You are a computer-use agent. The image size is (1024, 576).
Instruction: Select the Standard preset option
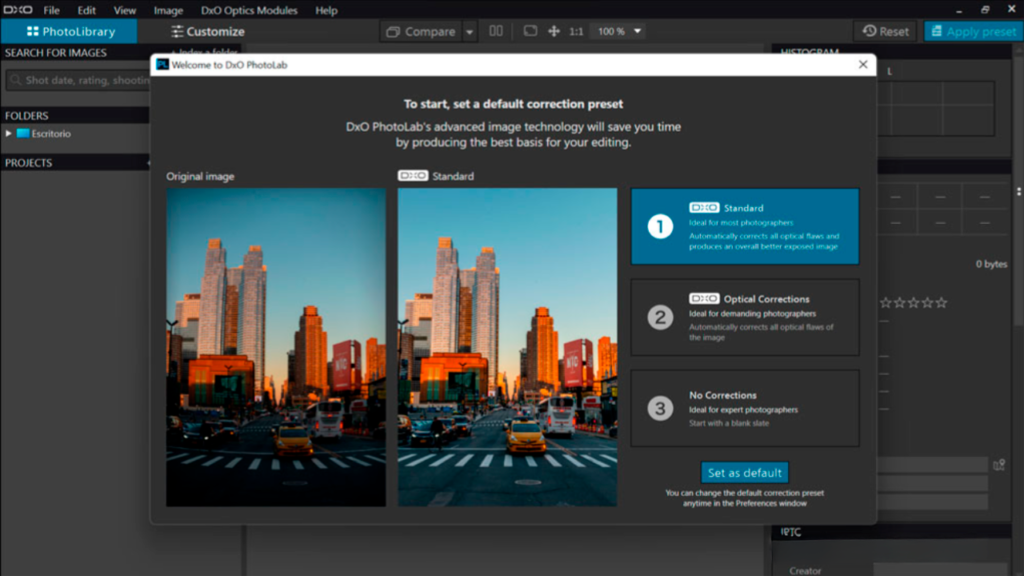click(x=744, y=226)
